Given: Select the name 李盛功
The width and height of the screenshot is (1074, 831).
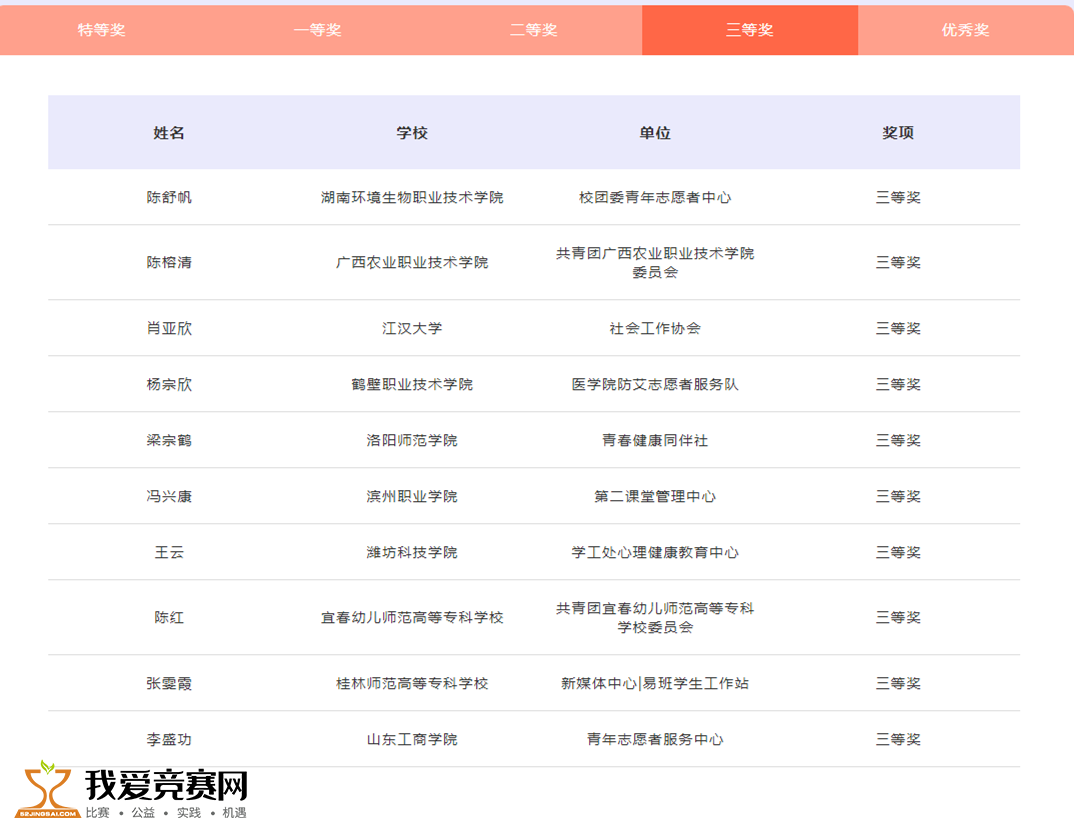Looking at the screenshot, I should pyautogui.click(x=169, y=739).
